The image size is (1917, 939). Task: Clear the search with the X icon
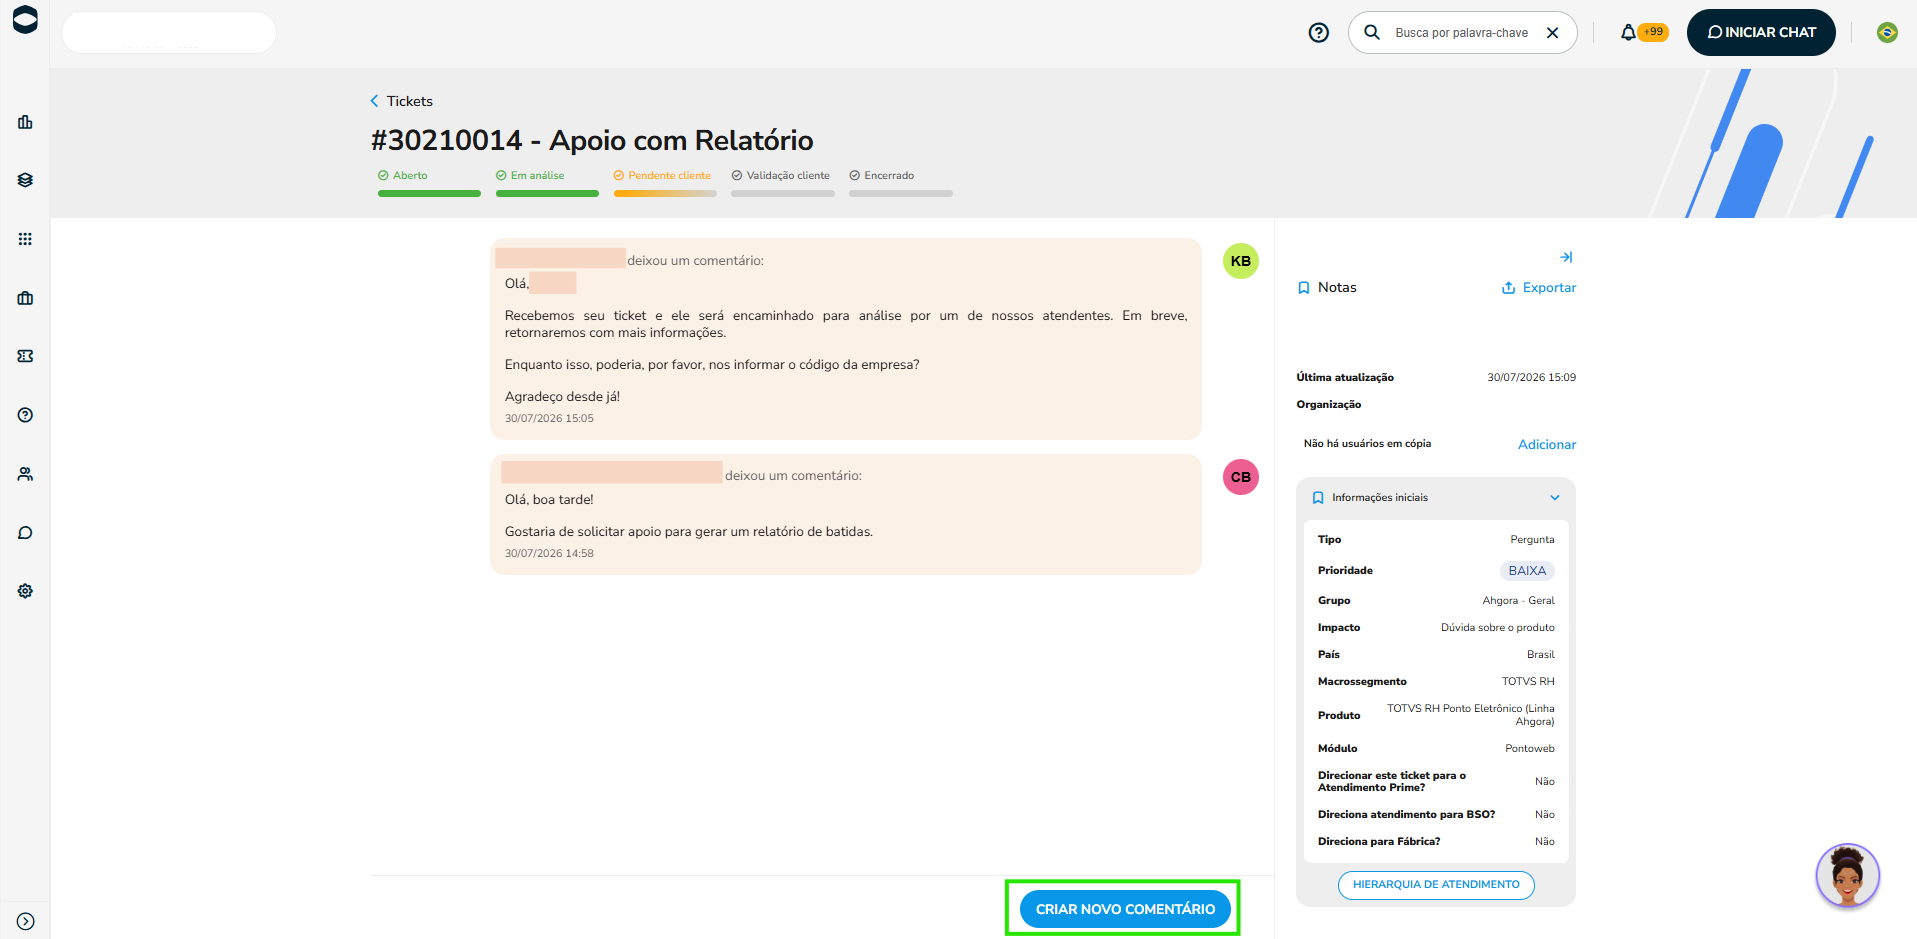pyautogui.click(x=1552, y=33)
